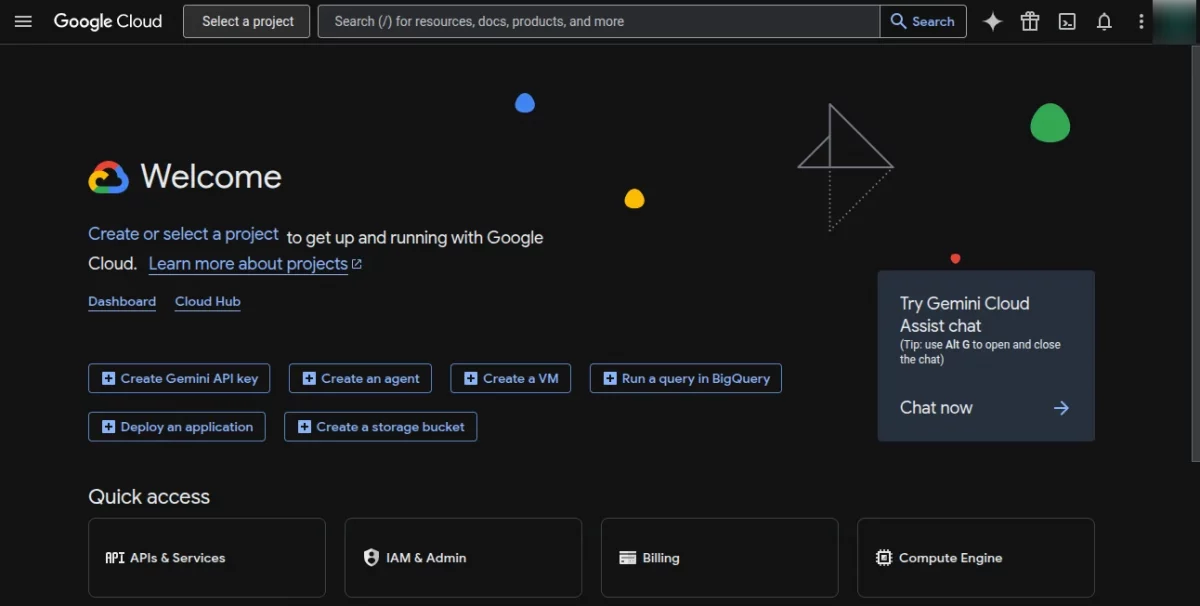1200x606 pixels.
Task: Click the APIs & Services API icon
Action: click(x=114, y=558)
